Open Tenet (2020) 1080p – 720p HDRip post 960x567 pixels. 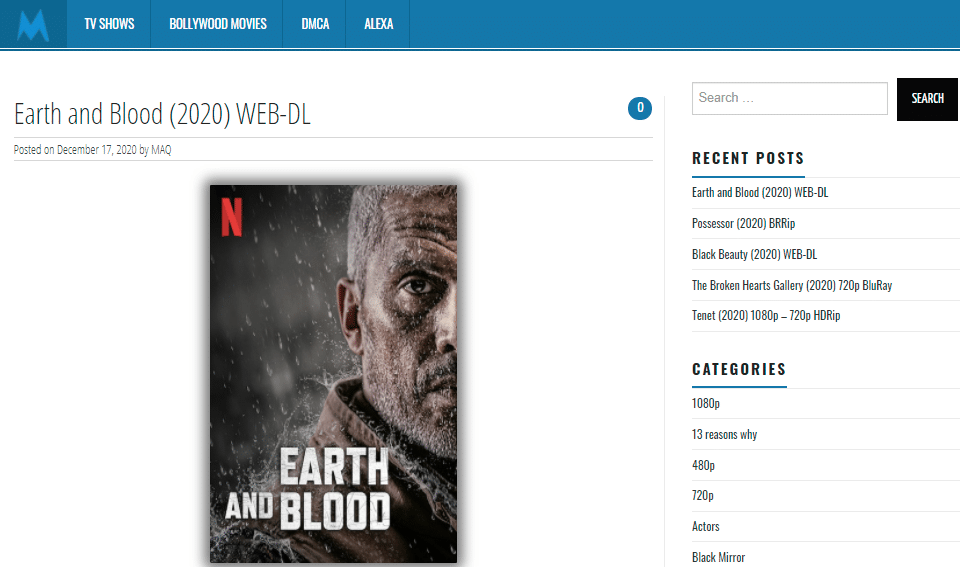click(x=766, y=315)
